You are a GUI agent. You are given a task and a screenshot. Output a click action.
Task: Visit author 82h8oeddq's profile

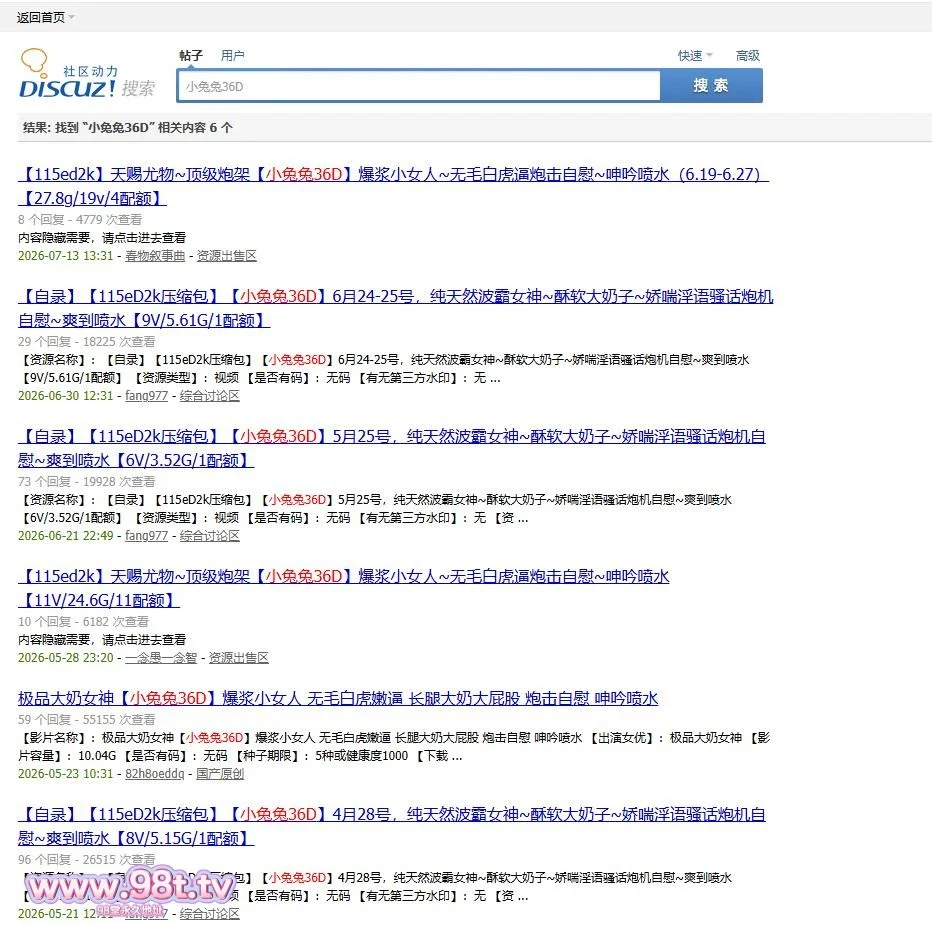point(155,773)
